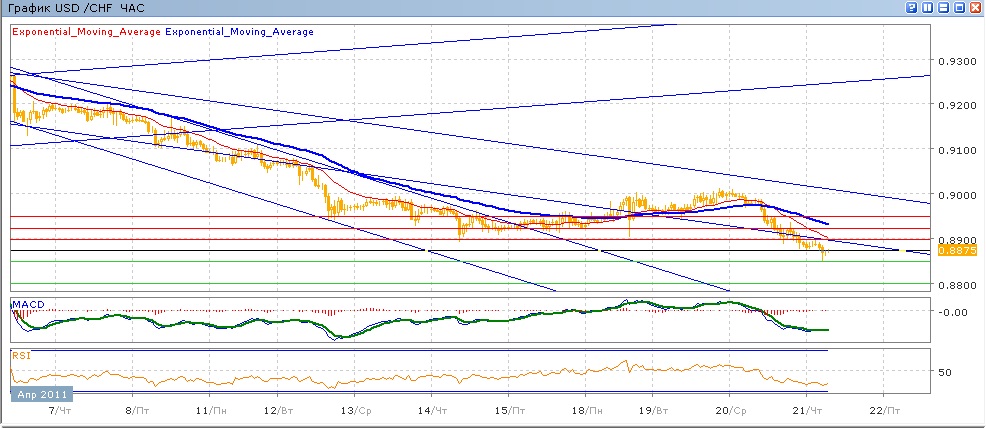Select the 20/Ср date on the time axis
986x428 pixels.
(731, 410)
